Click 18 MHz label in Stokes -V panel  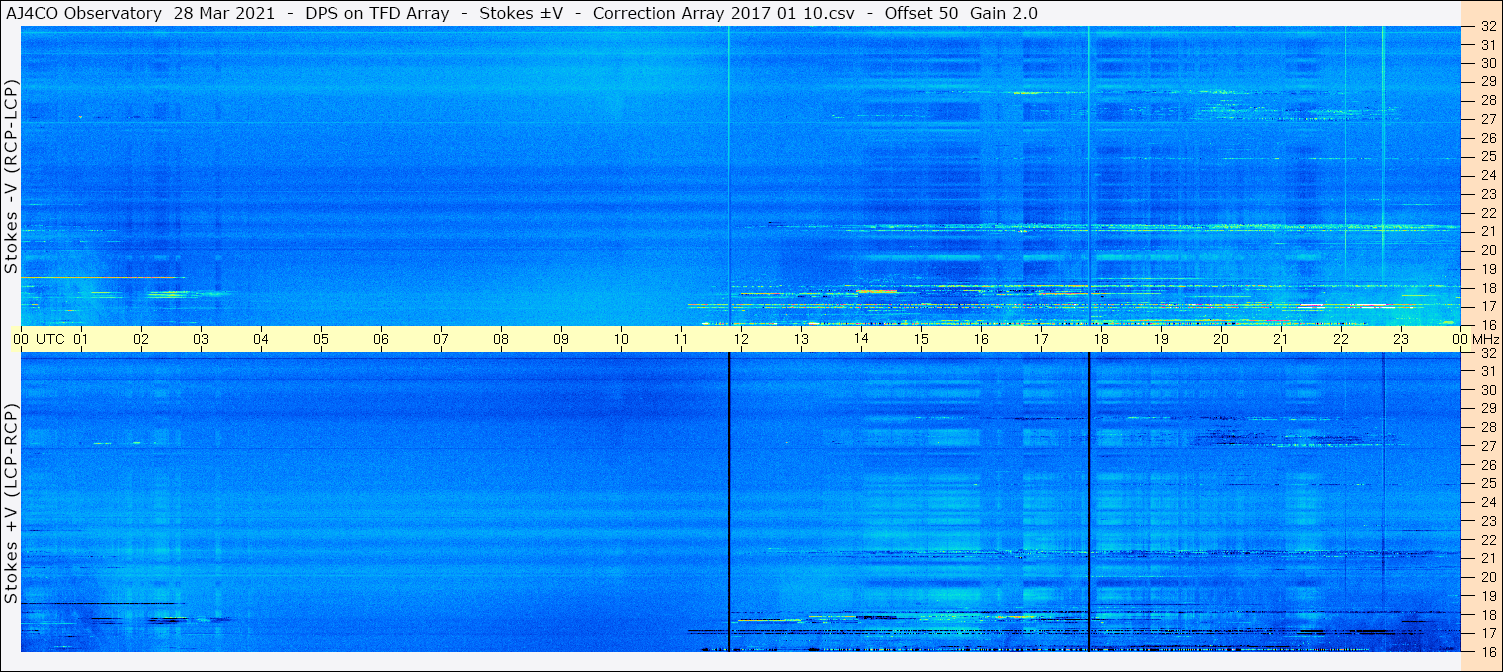1488,287
